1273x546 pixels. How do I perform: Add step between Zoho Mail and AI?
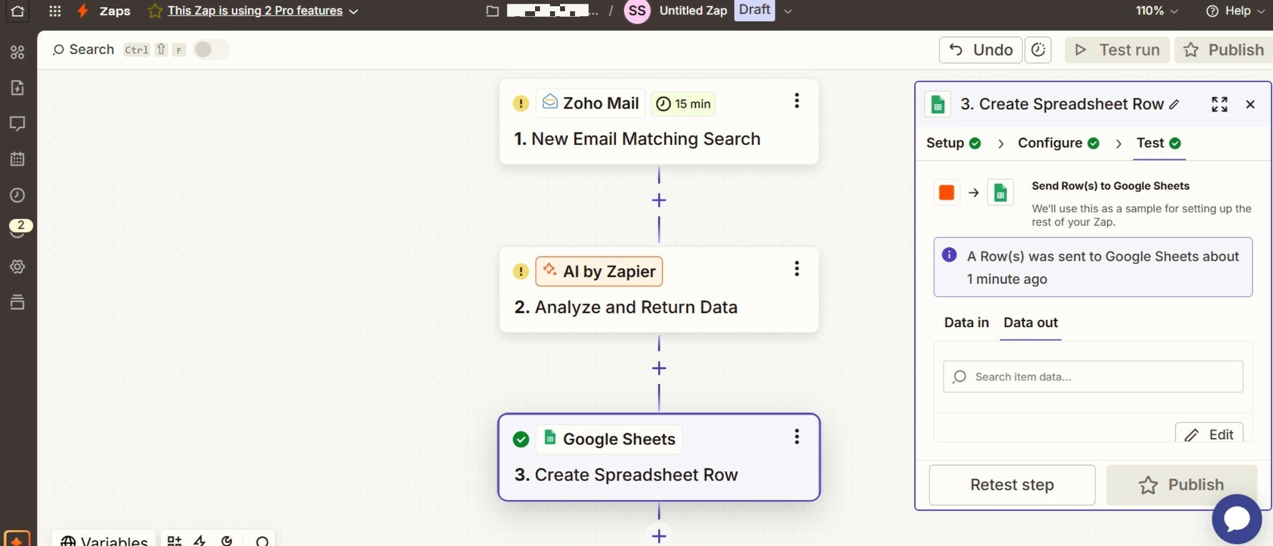tap(659, 200)
